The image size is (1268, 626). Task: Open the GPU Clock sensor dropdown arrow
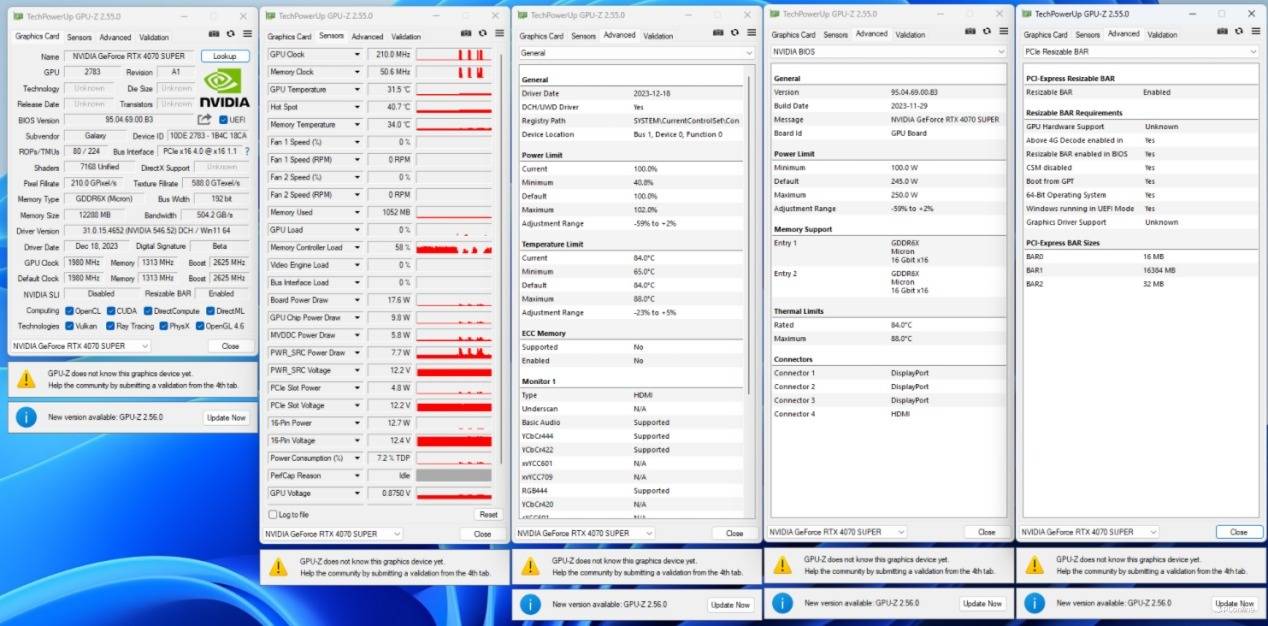tap(357, 55)
